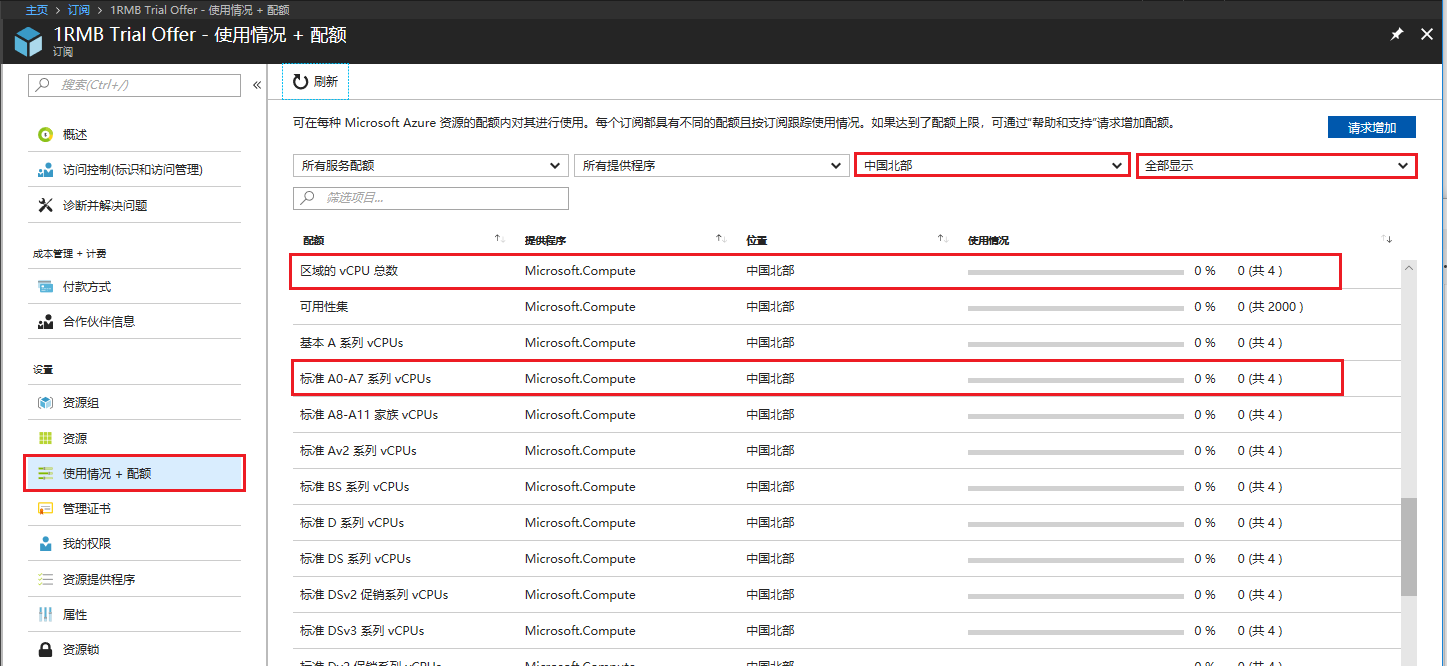Click the 管理证书 certificate icon
Viewport: 1447px width, 666px height.
(45, 509)
